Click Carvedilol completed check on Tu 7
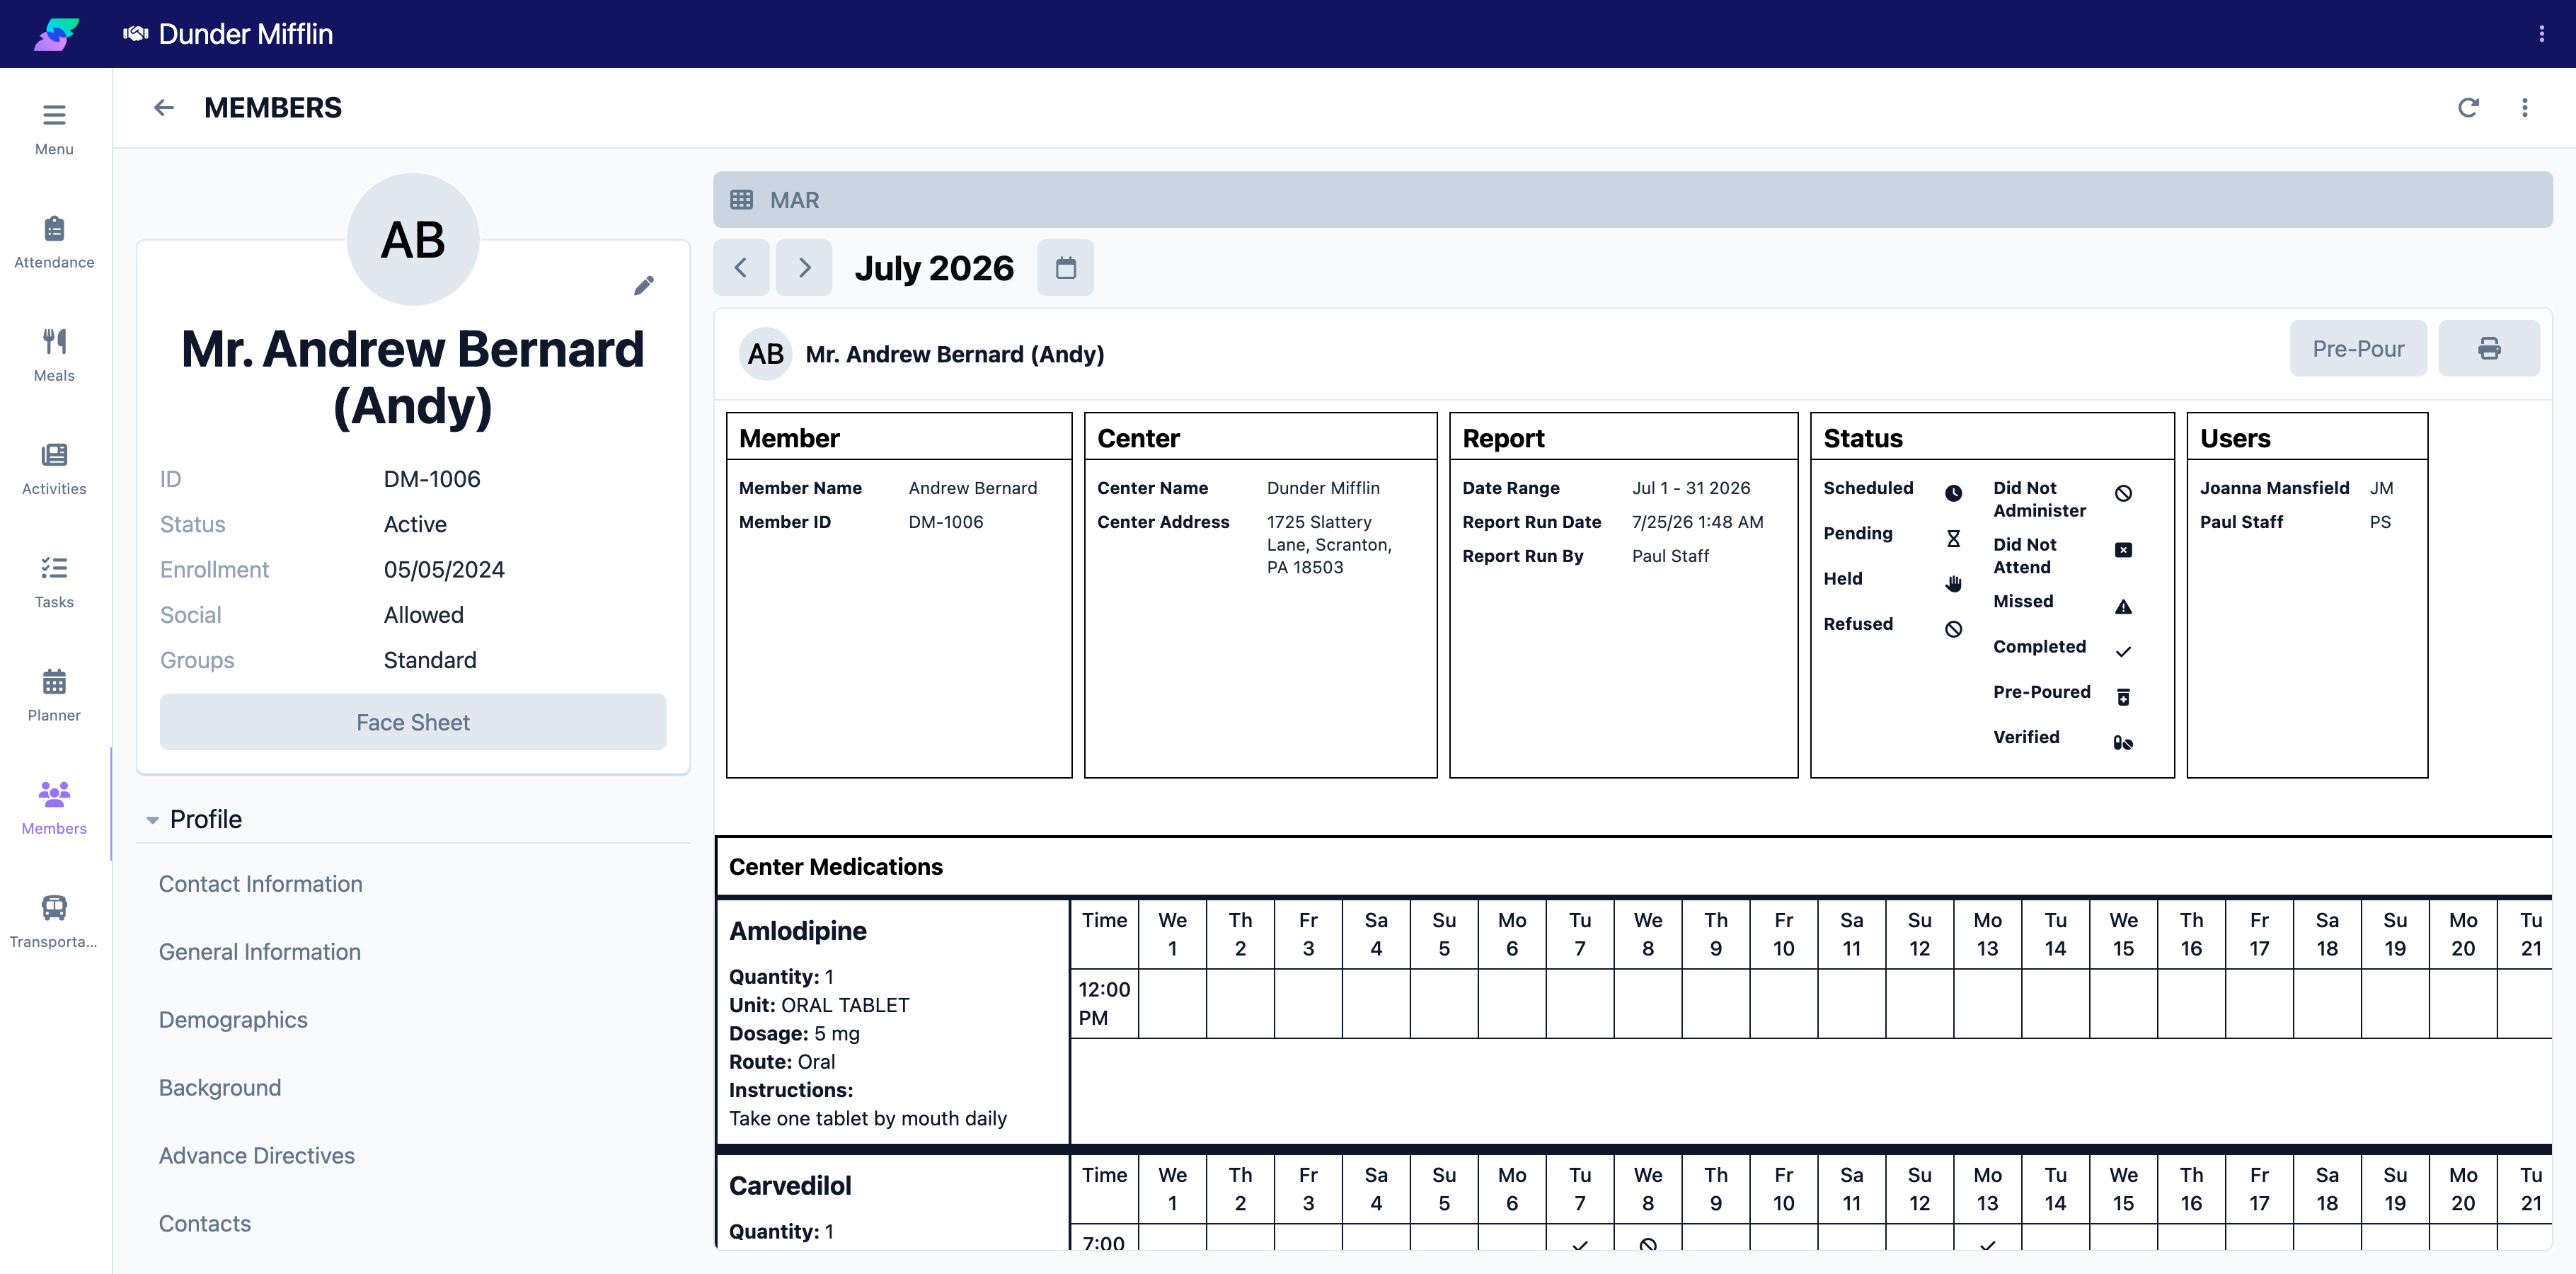The height and width of the screenshot is (1274, 2576). point(1580,1244)
